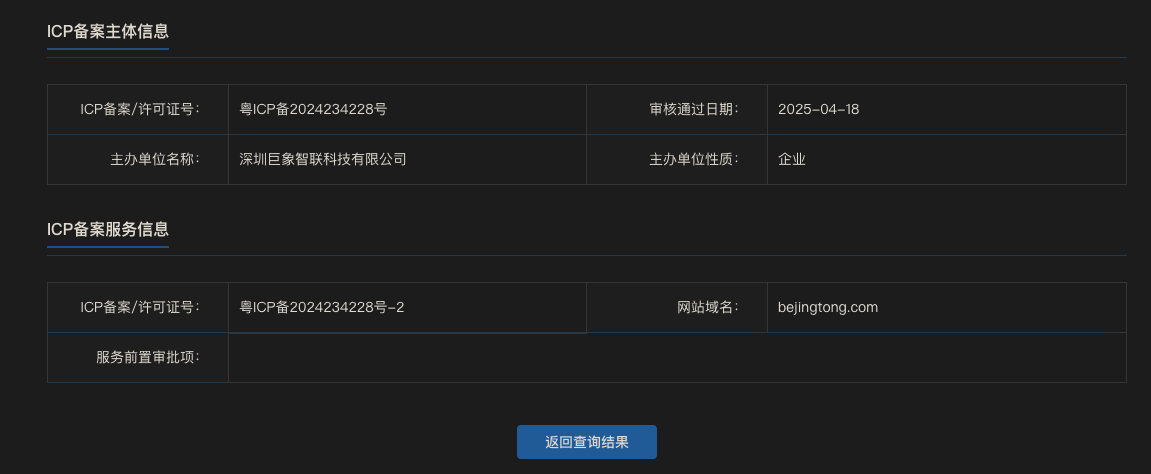This screenshot has height=474, width=1151.
Task: Click the empty 服务前置审批项 value cell
Action: click(x=677, y=357)
